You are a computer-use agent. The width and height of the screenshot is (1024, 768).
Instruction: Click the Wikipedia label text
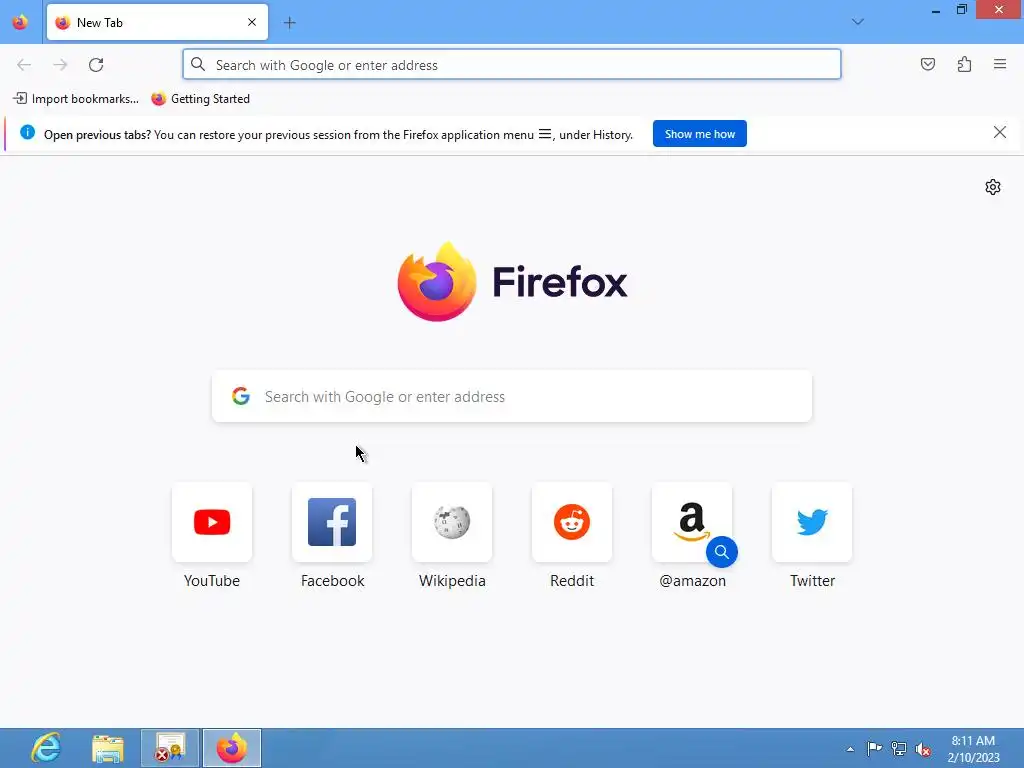coord(452,581)
